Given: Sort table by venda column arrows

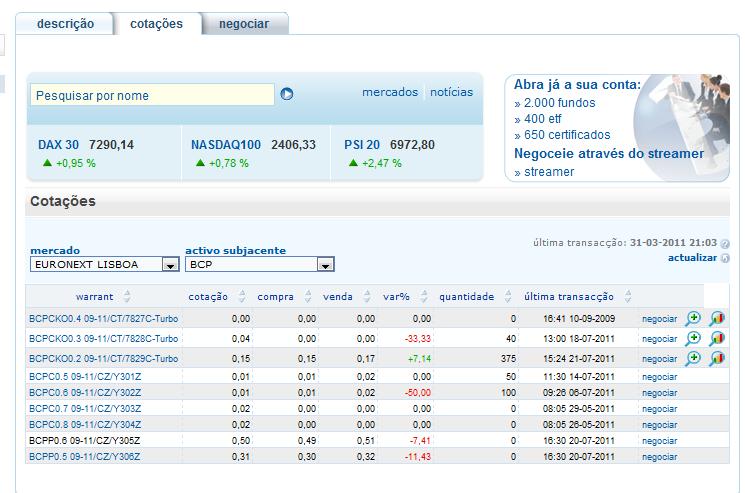Looking at the screenshot, I should pos(367,296).
